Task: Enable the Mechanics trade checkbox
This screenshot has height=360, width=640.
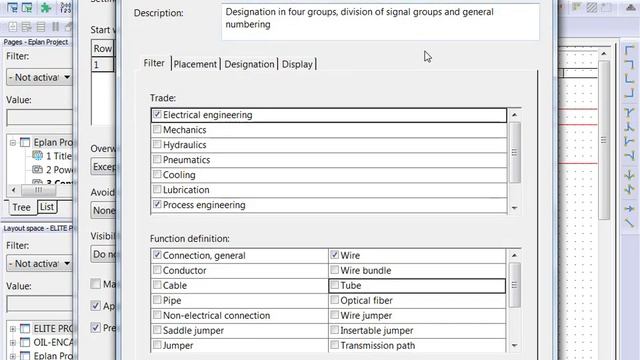Action: tap(157, 130)
